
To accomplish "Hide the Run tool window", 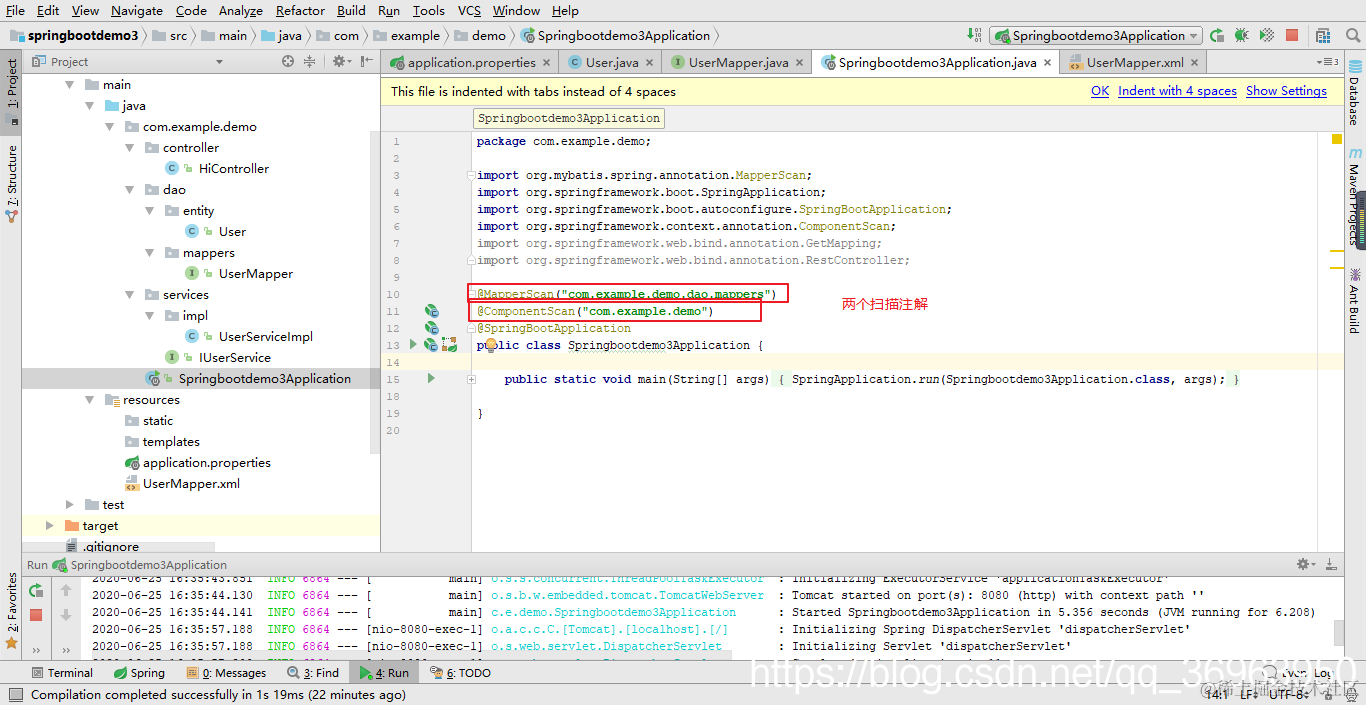I will point(1332,565).
